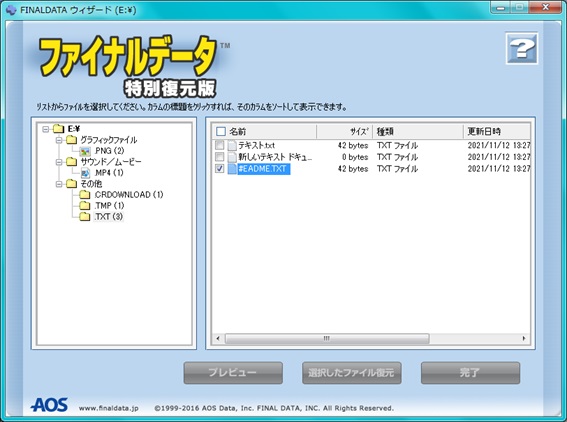This screenshot has height=422, width=567.
Task: Select the .PNG (2) tree item
Action: (x=109, y=151)
